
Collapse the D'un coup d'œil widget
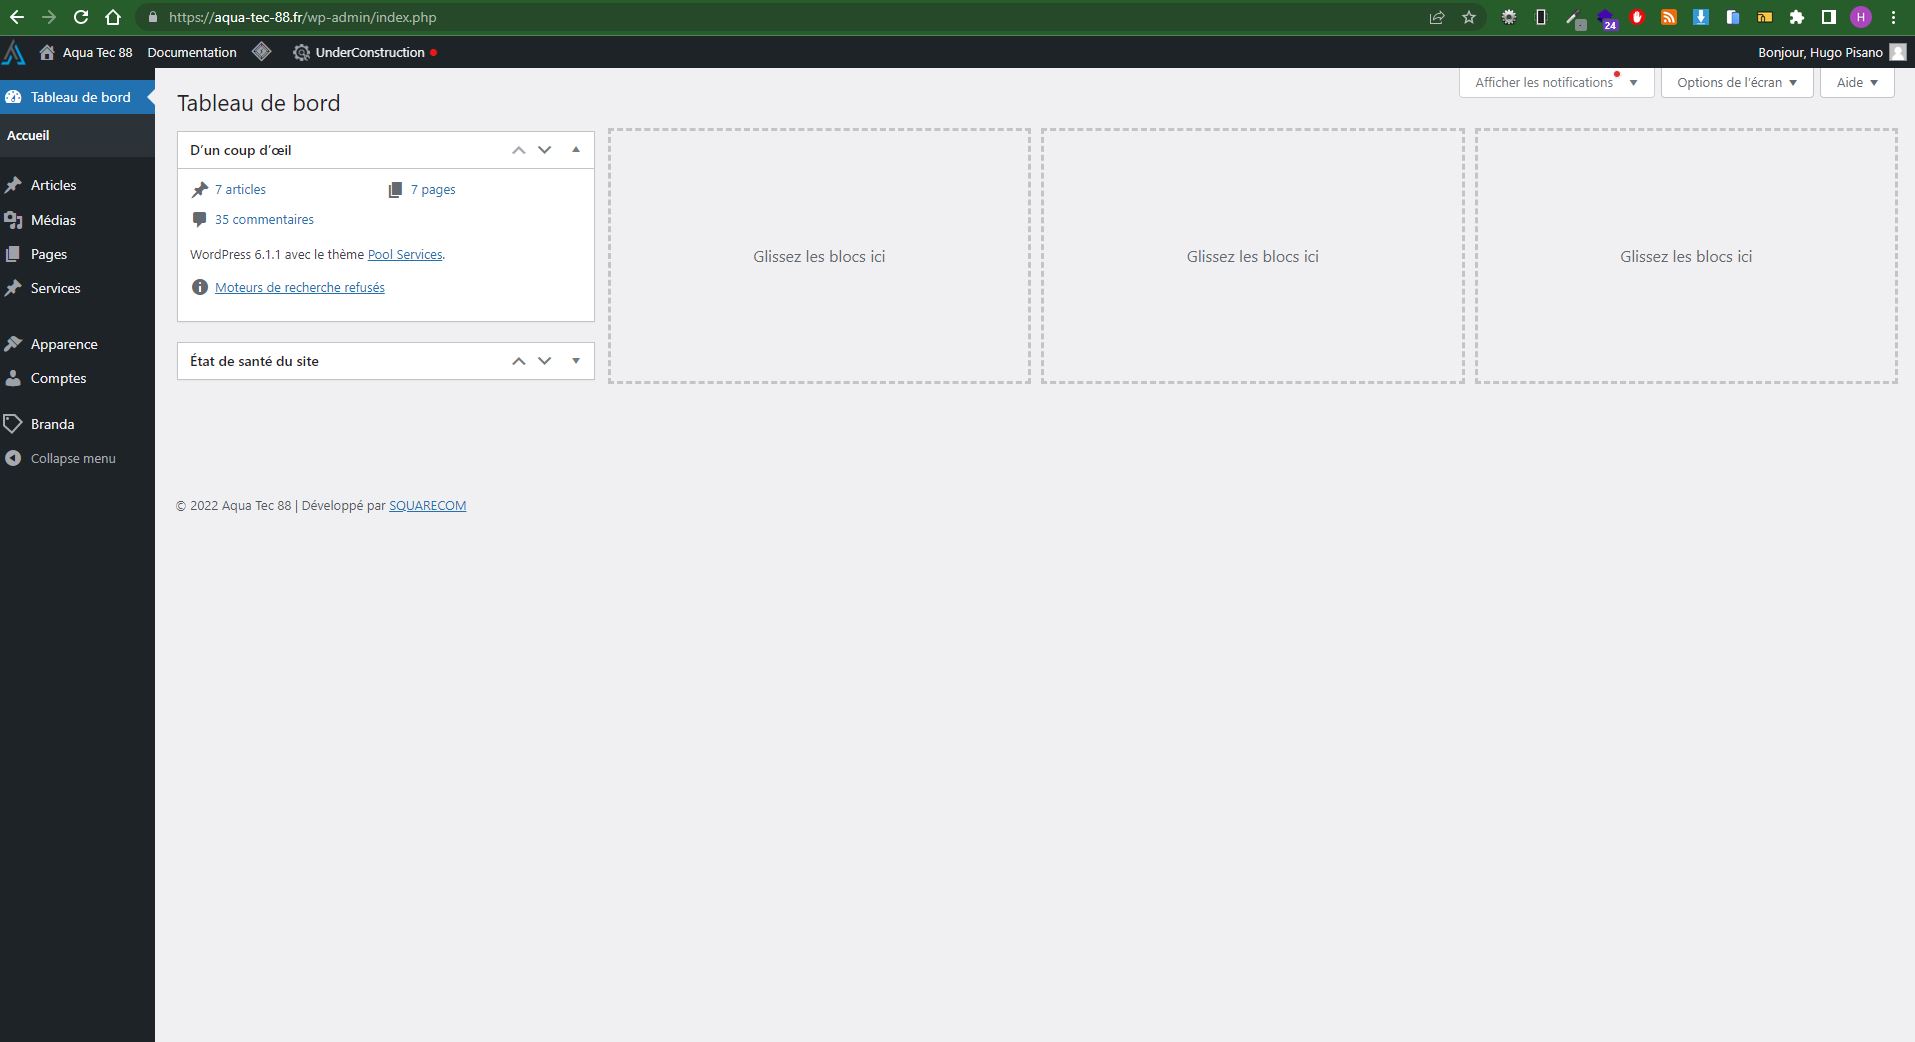pos(576,150)
